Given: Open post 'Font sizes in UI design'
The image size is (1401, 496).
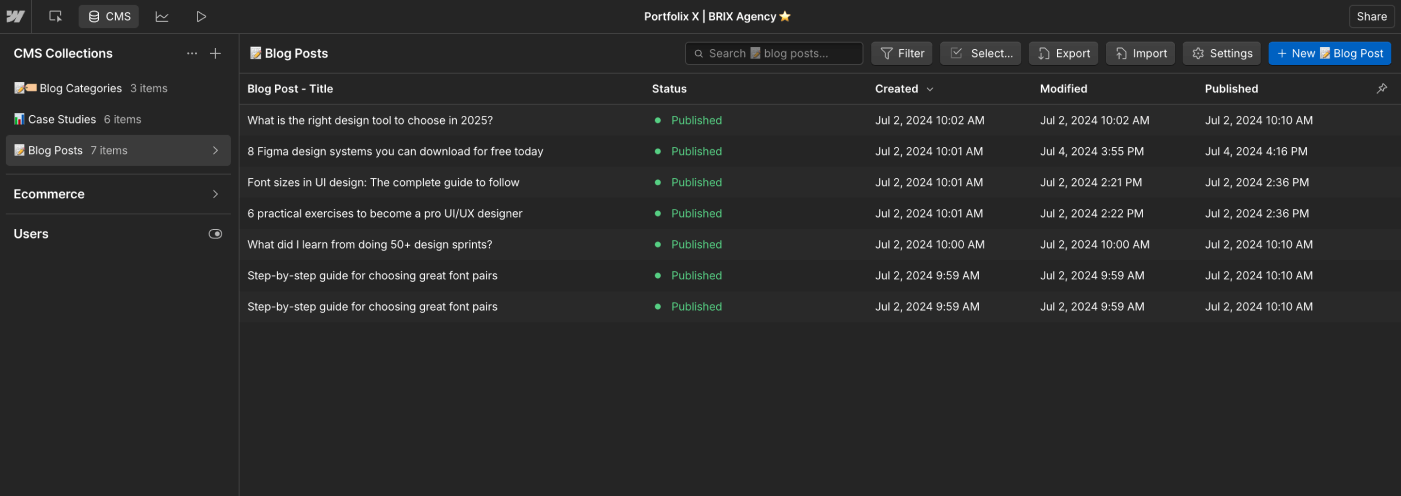Looking at the screenshot, I should click(383, 182).
